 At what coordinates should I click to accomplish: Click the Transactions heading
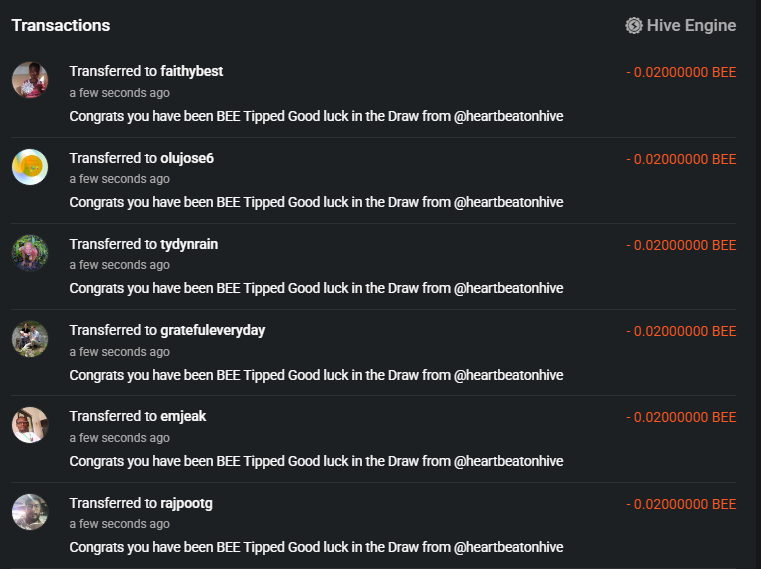[61, 25]
